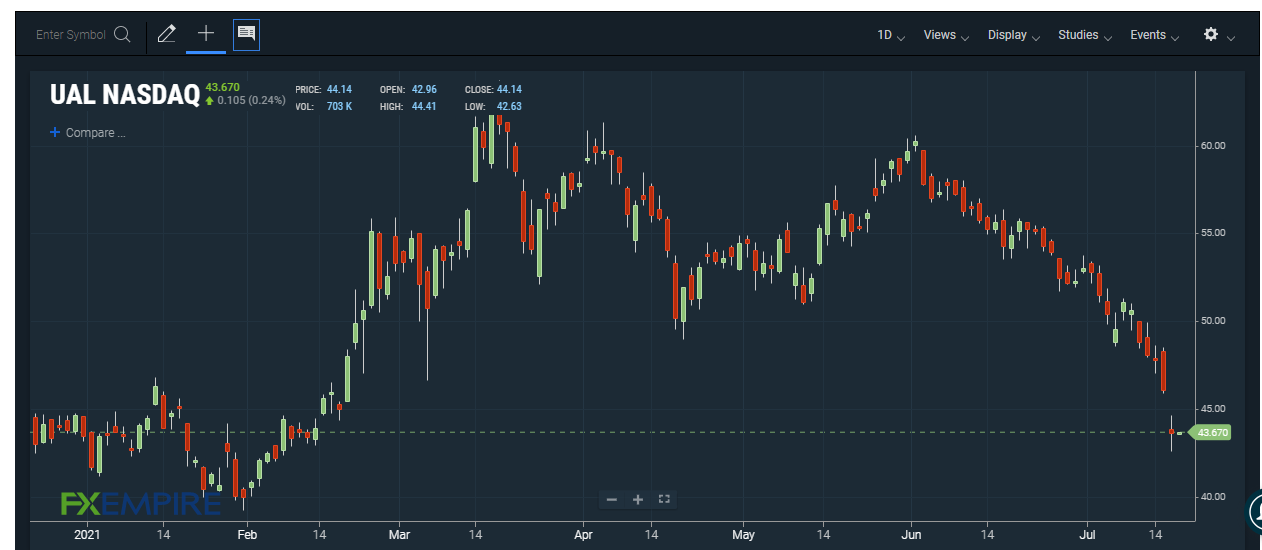Click the 2021 date axis label
This screenshot has height=550, width=1262.
[x=87, y=535]
